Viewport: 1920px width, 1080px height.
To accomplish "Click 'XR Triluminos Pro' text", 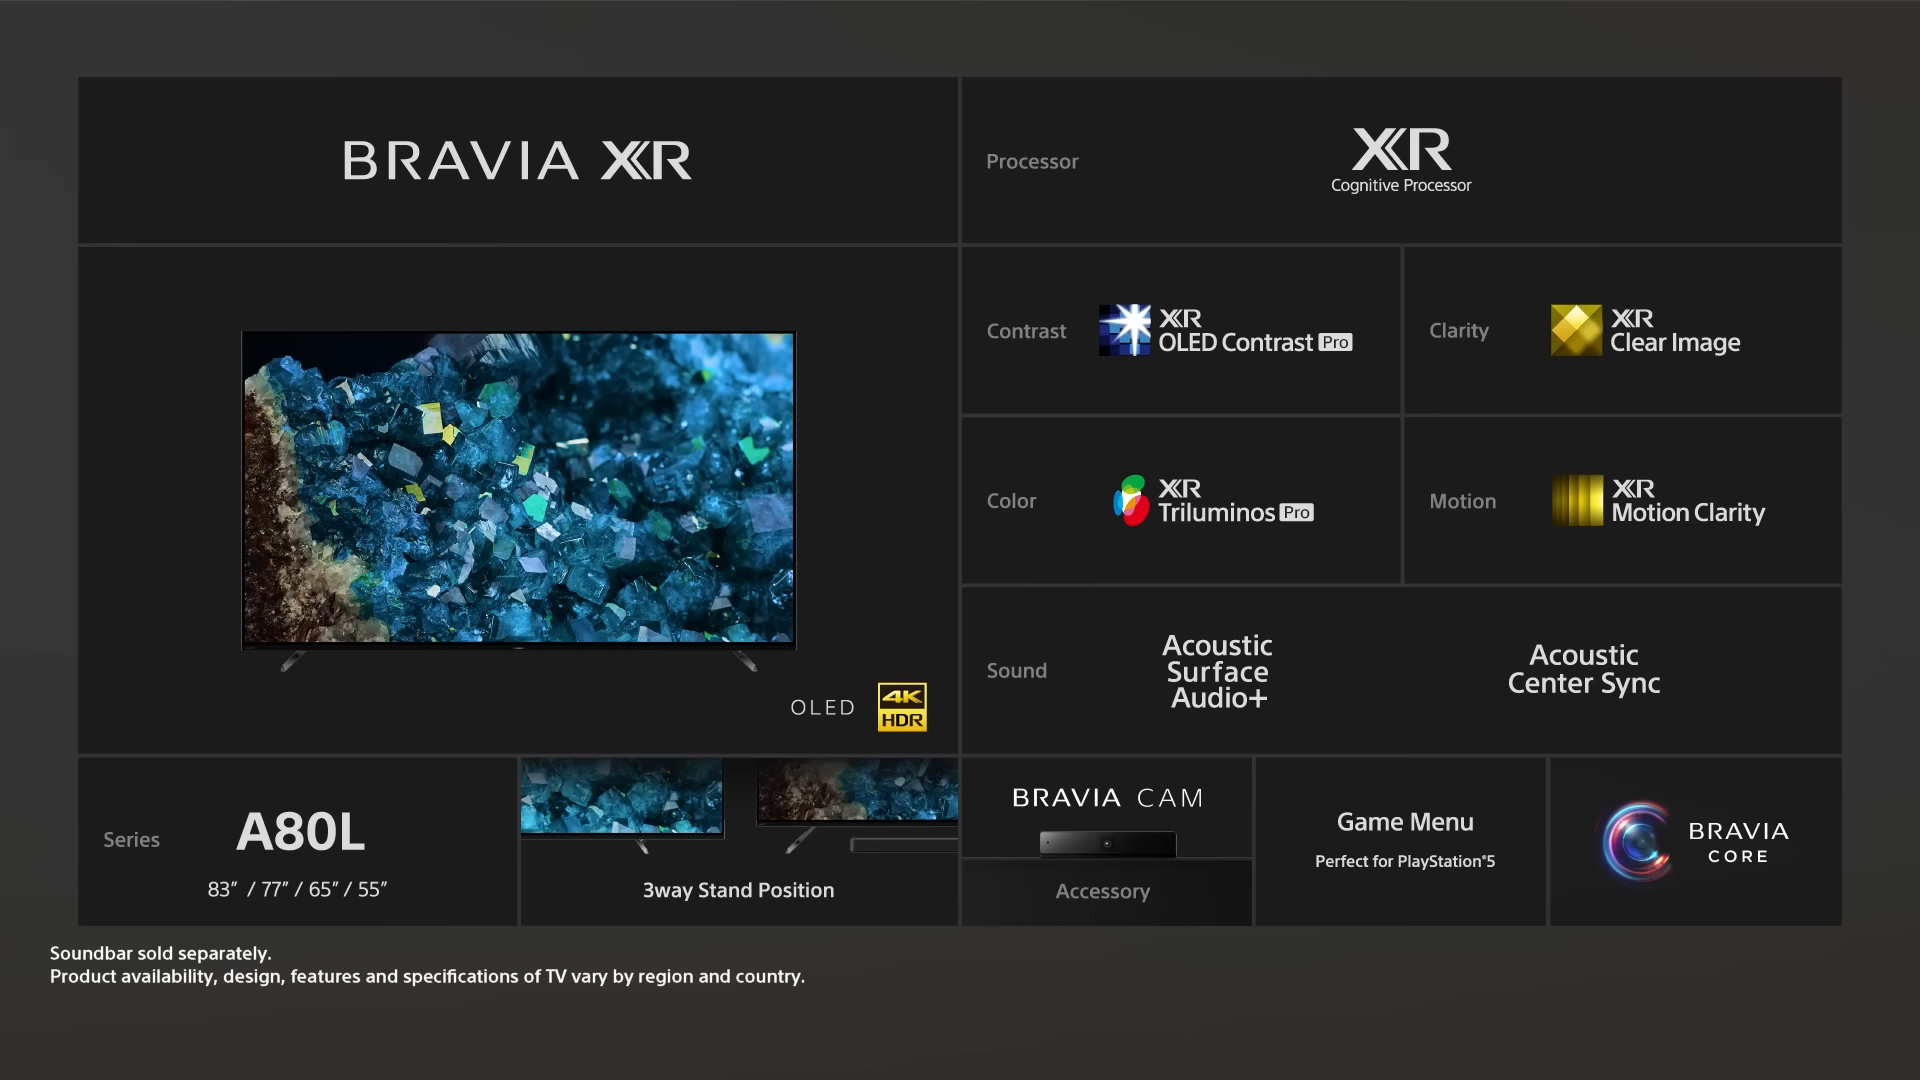I will click(x=1236, y=501).
